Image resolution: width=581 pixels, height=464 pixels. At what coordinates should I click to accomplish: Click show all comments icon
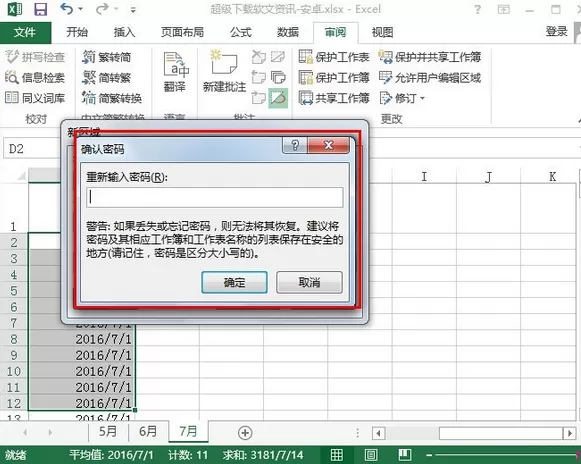point(278,77)
